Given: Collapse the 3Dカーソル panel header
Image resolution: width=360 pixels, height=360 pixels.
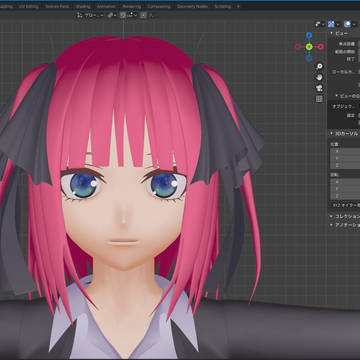Looking at the screenshot, I should click(x=344, y=133).
